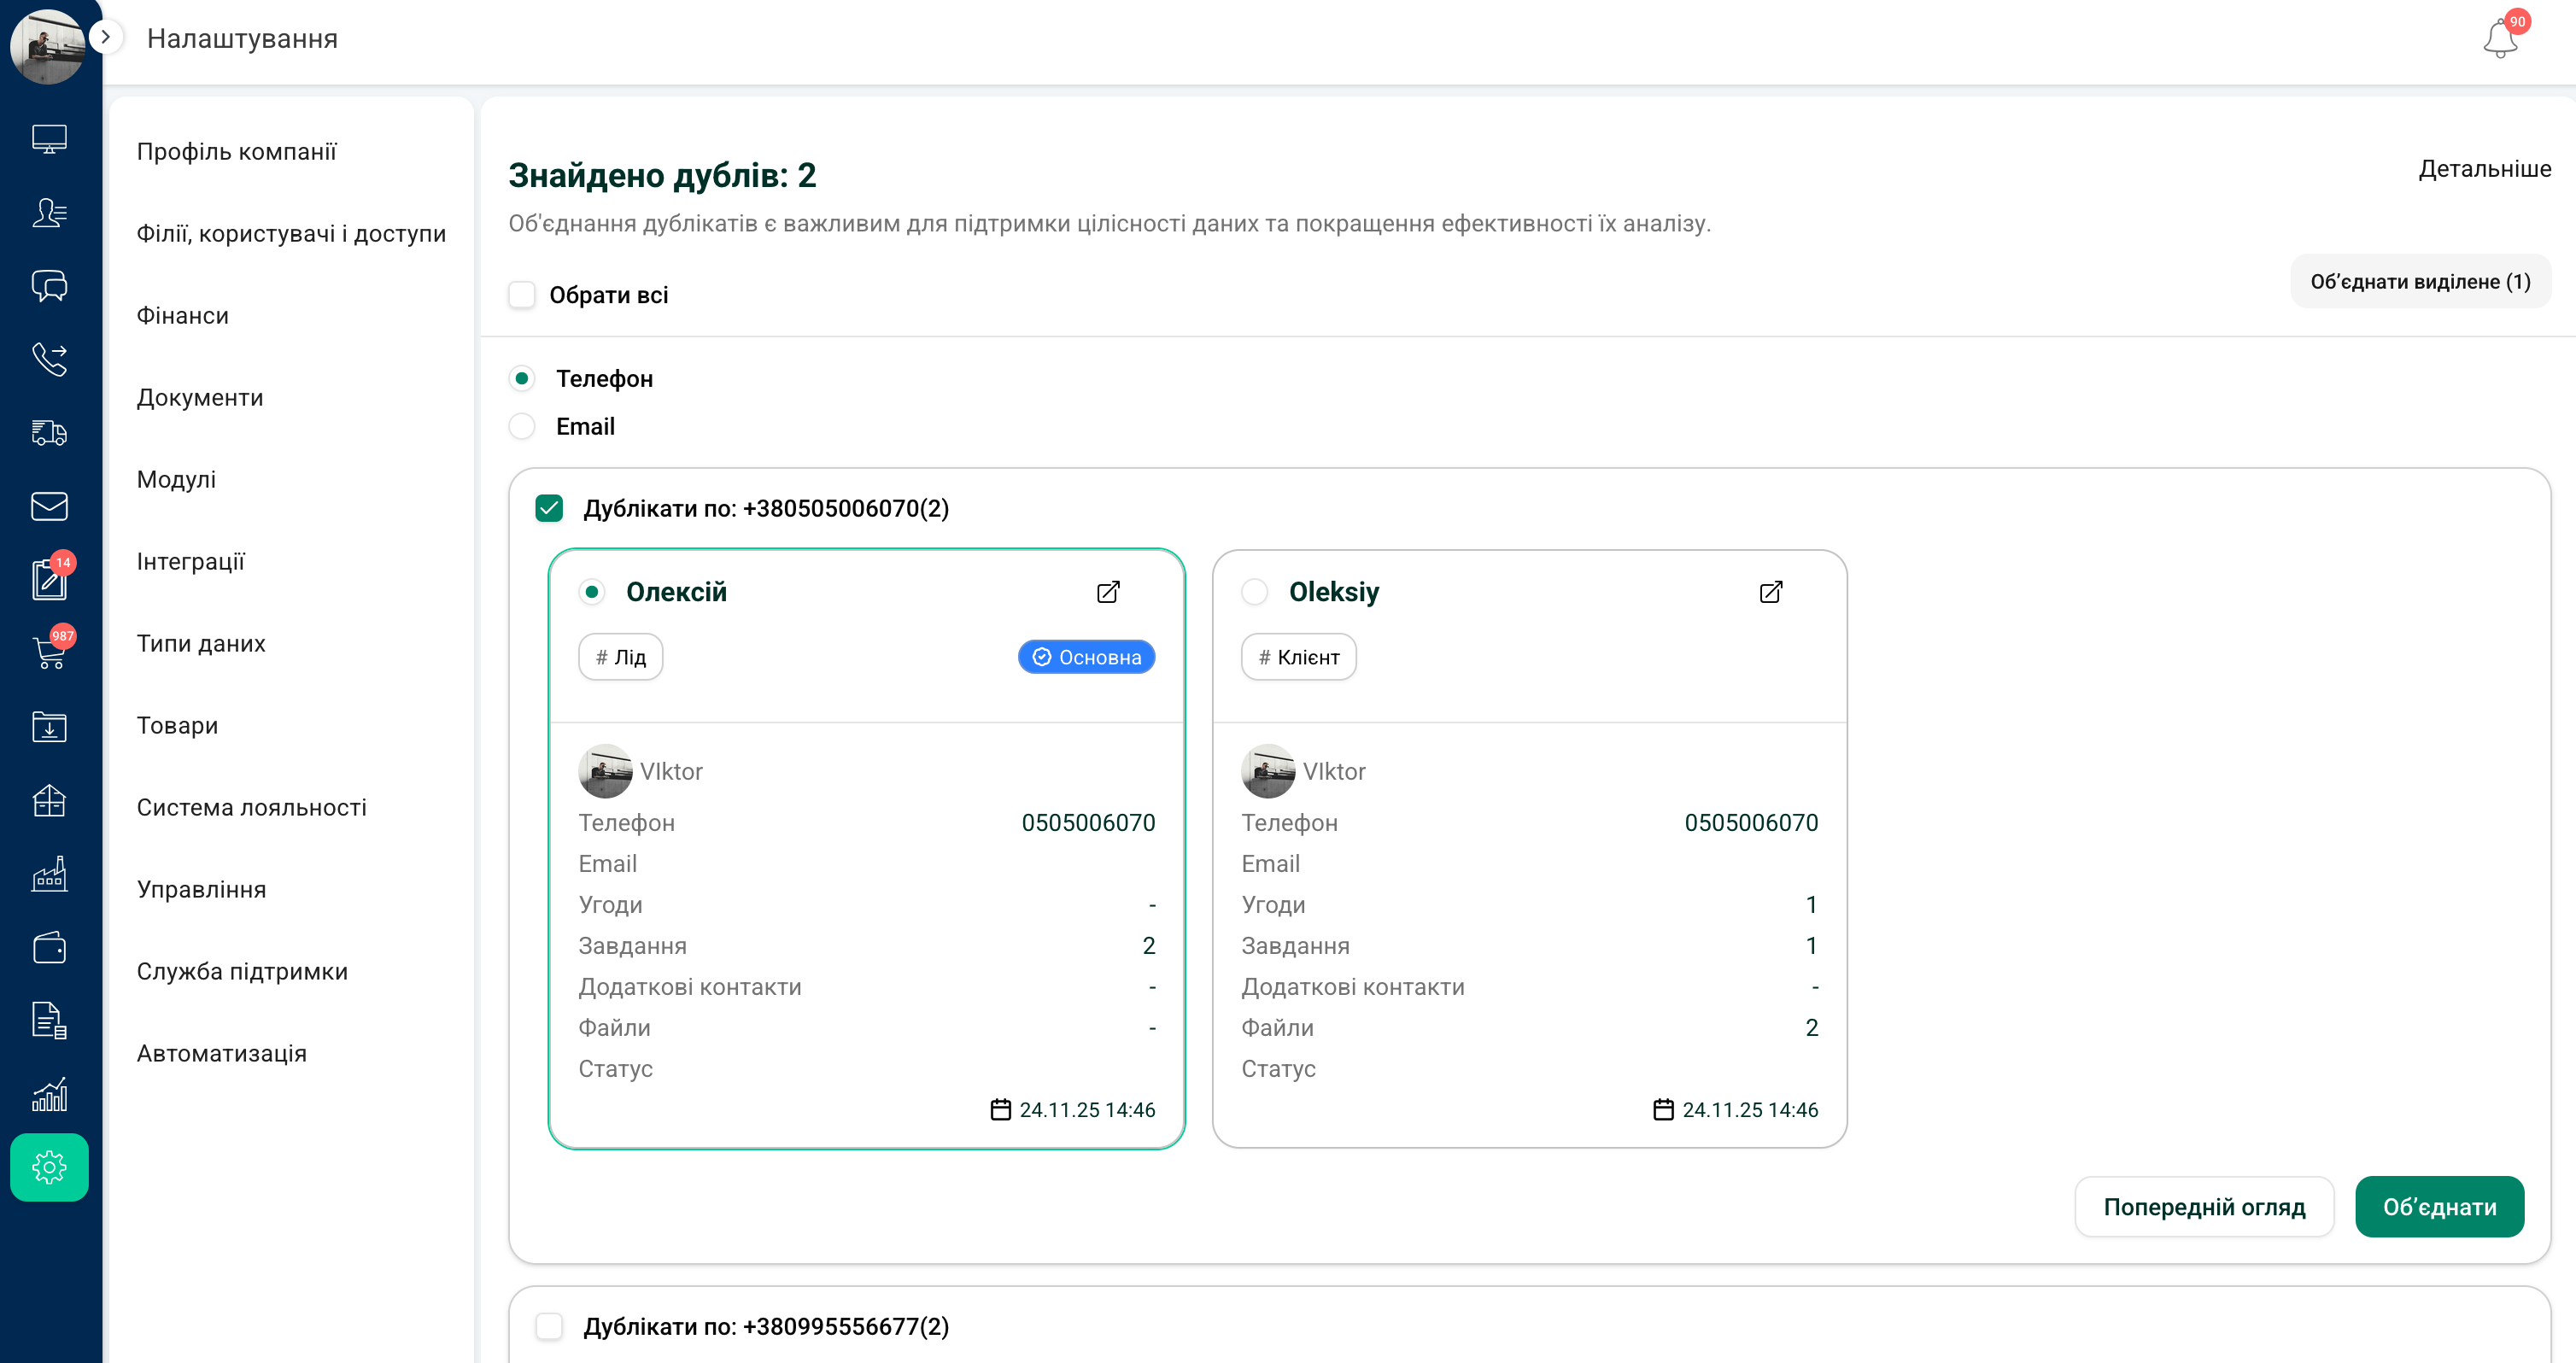
Task: Check the 'Обрати всі' checkbox
Action: click(522, 295)
